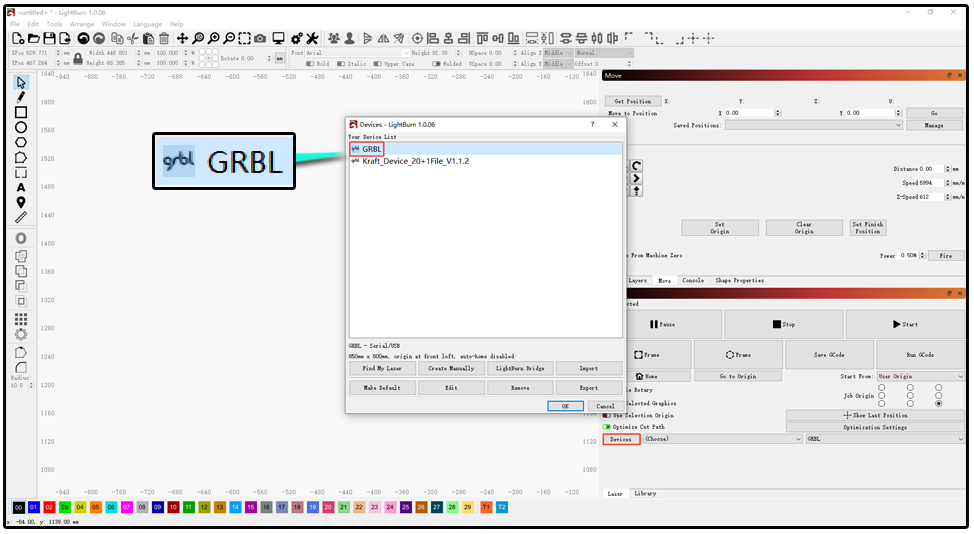Click the New file icon in the toolbar
The width and height of the screenshot is (974, 534).
point(18,38)
